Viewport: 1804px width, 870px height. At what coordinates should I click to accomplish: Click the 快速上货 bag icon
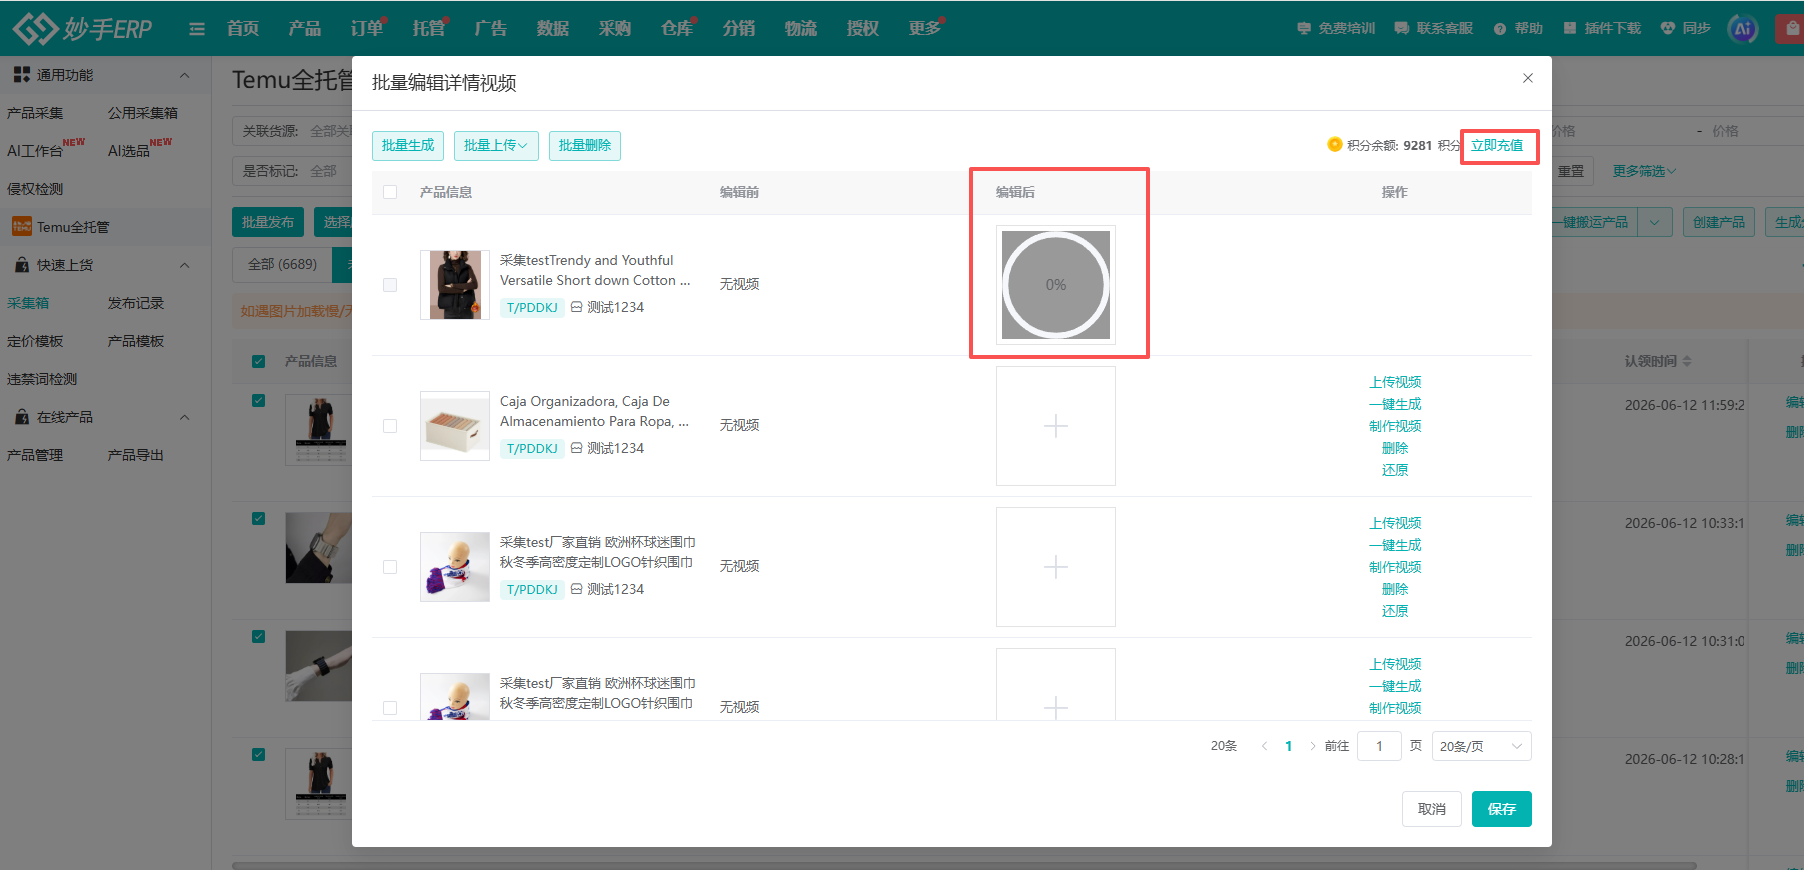click(22, 265)
